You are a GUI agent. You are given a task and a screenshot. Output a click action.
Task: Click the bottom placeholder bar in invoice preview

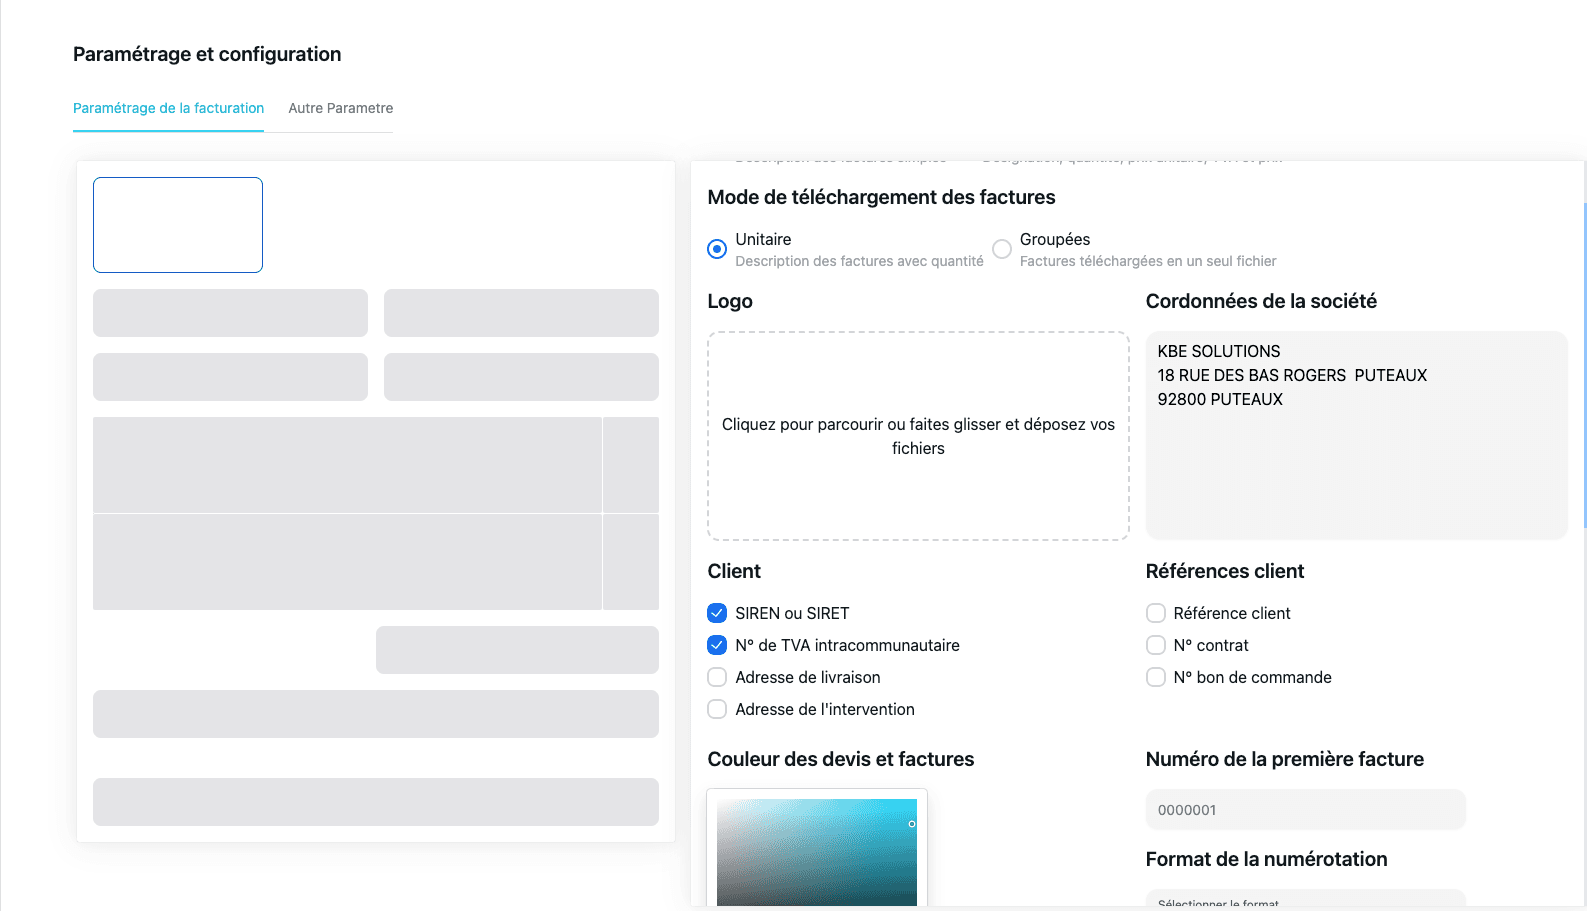[376, 802]
